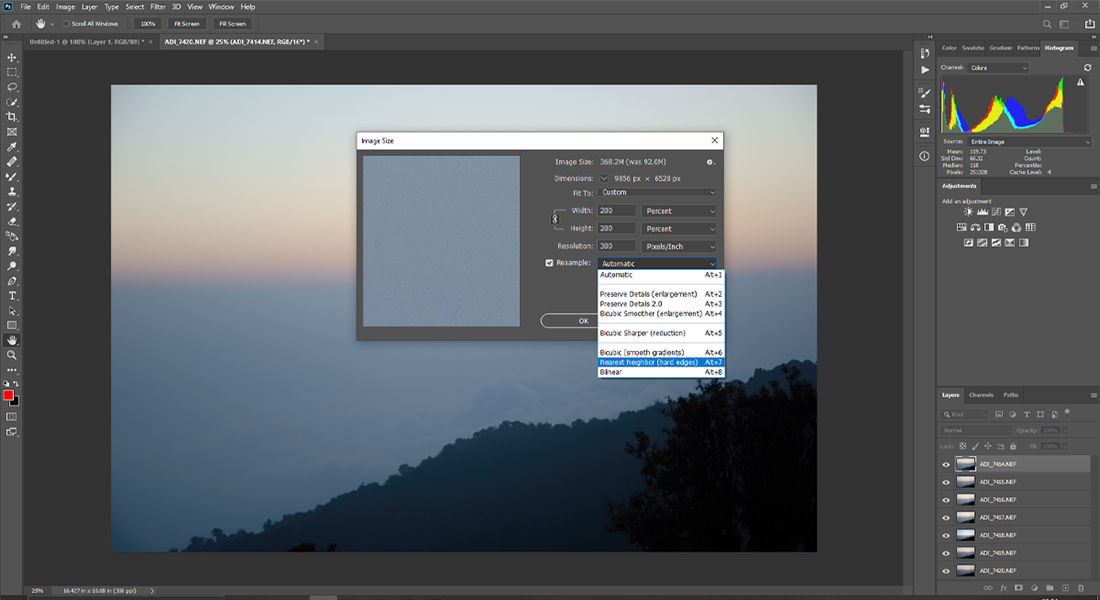Select the Clone Stamp tool
1100x600 pixels.
(x=12, y=191)
